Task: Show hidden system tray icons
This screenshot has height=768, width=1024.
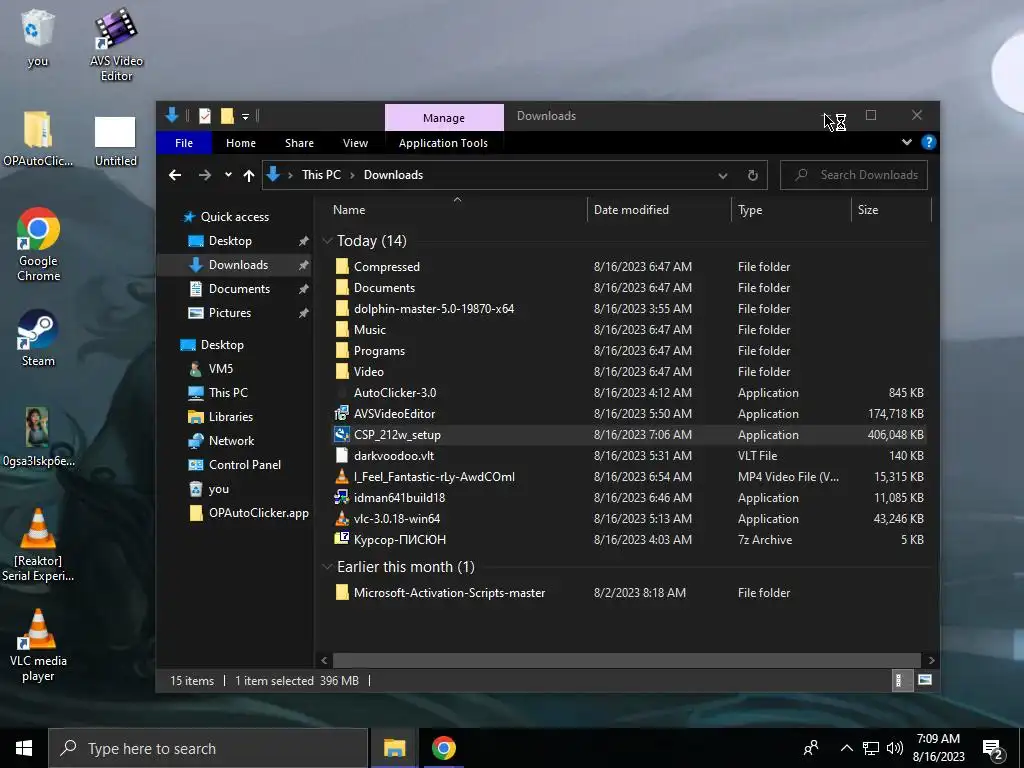Action: pyautogui.click(x=846, y=748)
